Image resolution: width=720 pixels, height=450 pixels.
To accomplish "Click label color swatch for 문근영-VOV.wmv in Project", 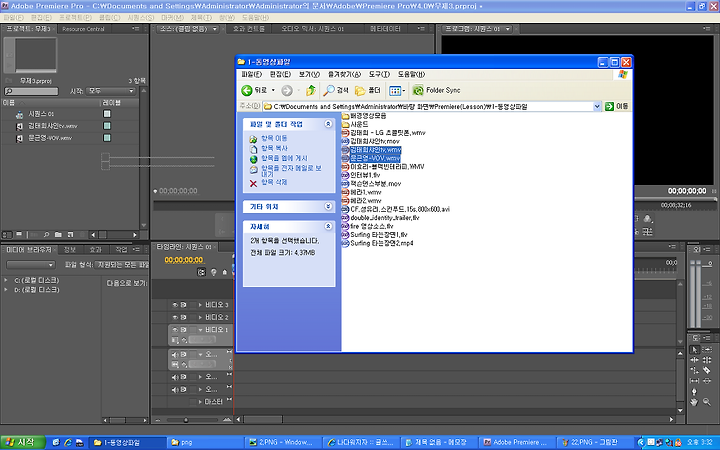I will click(x=107, y=138).
